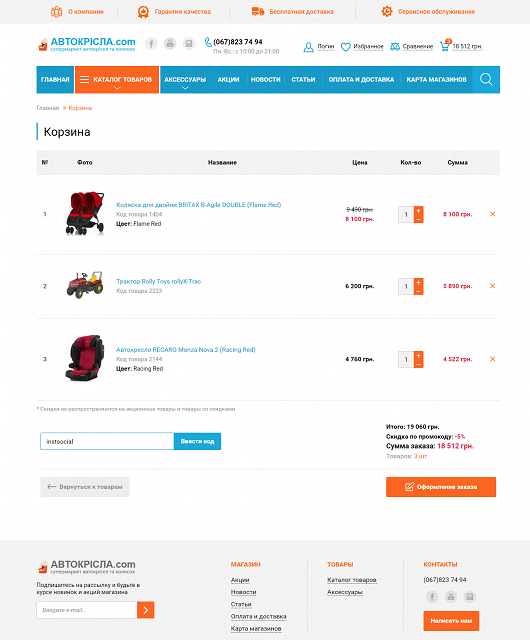Delete the Rolly Toys tractor from cart
The height and width of the screenshot is (640, 530).
point(492,286)
